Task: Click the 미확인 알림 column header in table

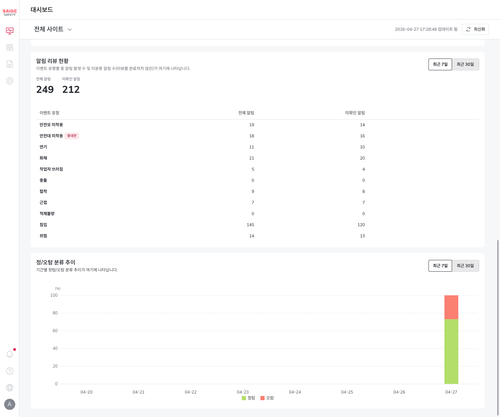Action: click(355, 113)
